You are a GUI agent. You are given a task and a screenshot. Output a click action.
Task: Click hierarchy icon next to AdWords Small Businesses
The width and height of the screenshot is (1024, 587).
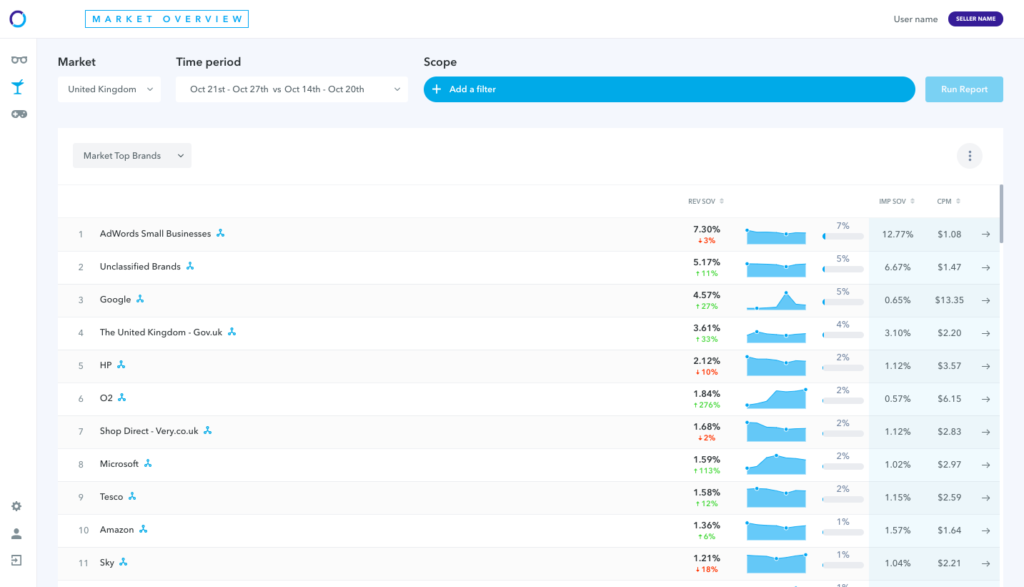(221, 233)
